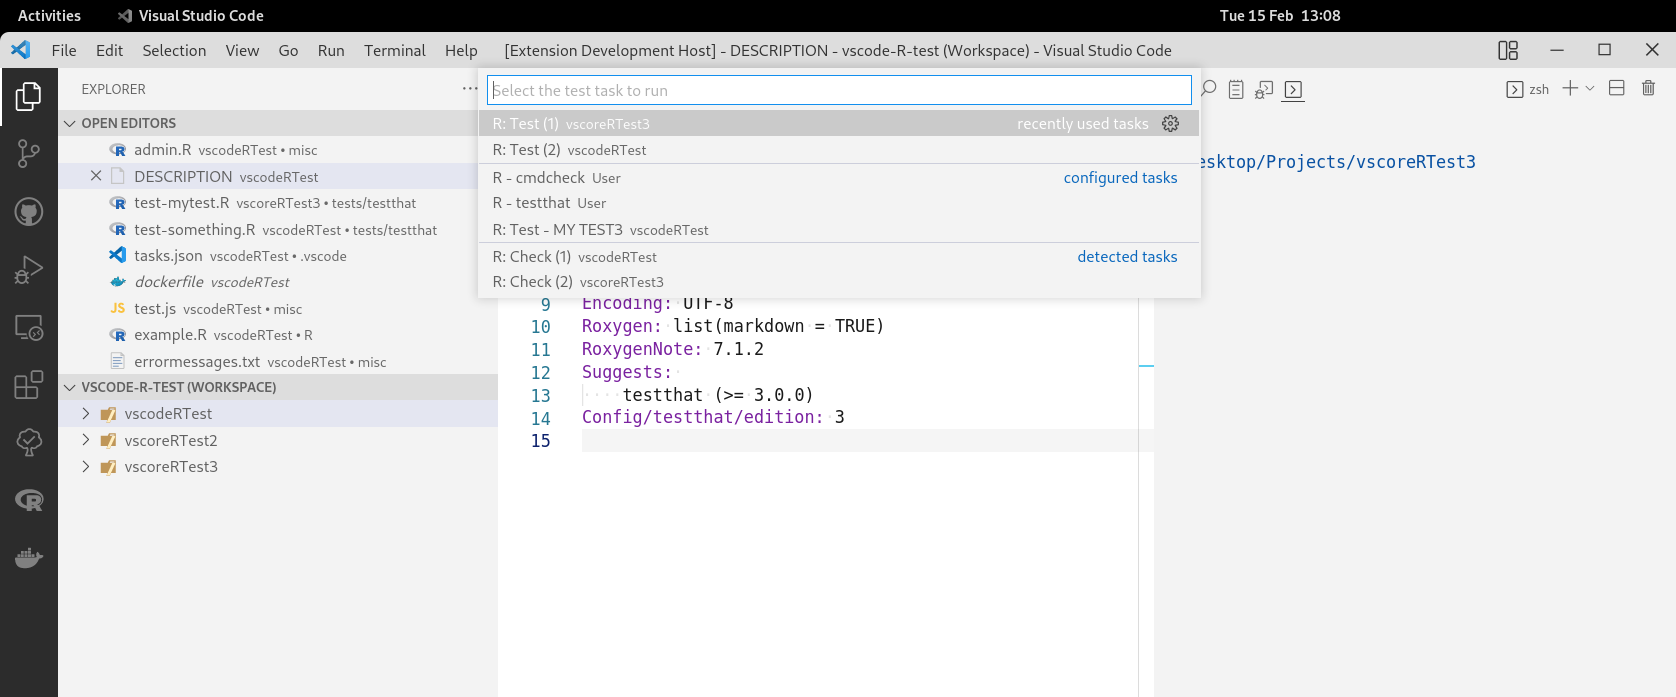Expand the vscoreRTest2 folder

pyautogui.click(x=86, y=440)
